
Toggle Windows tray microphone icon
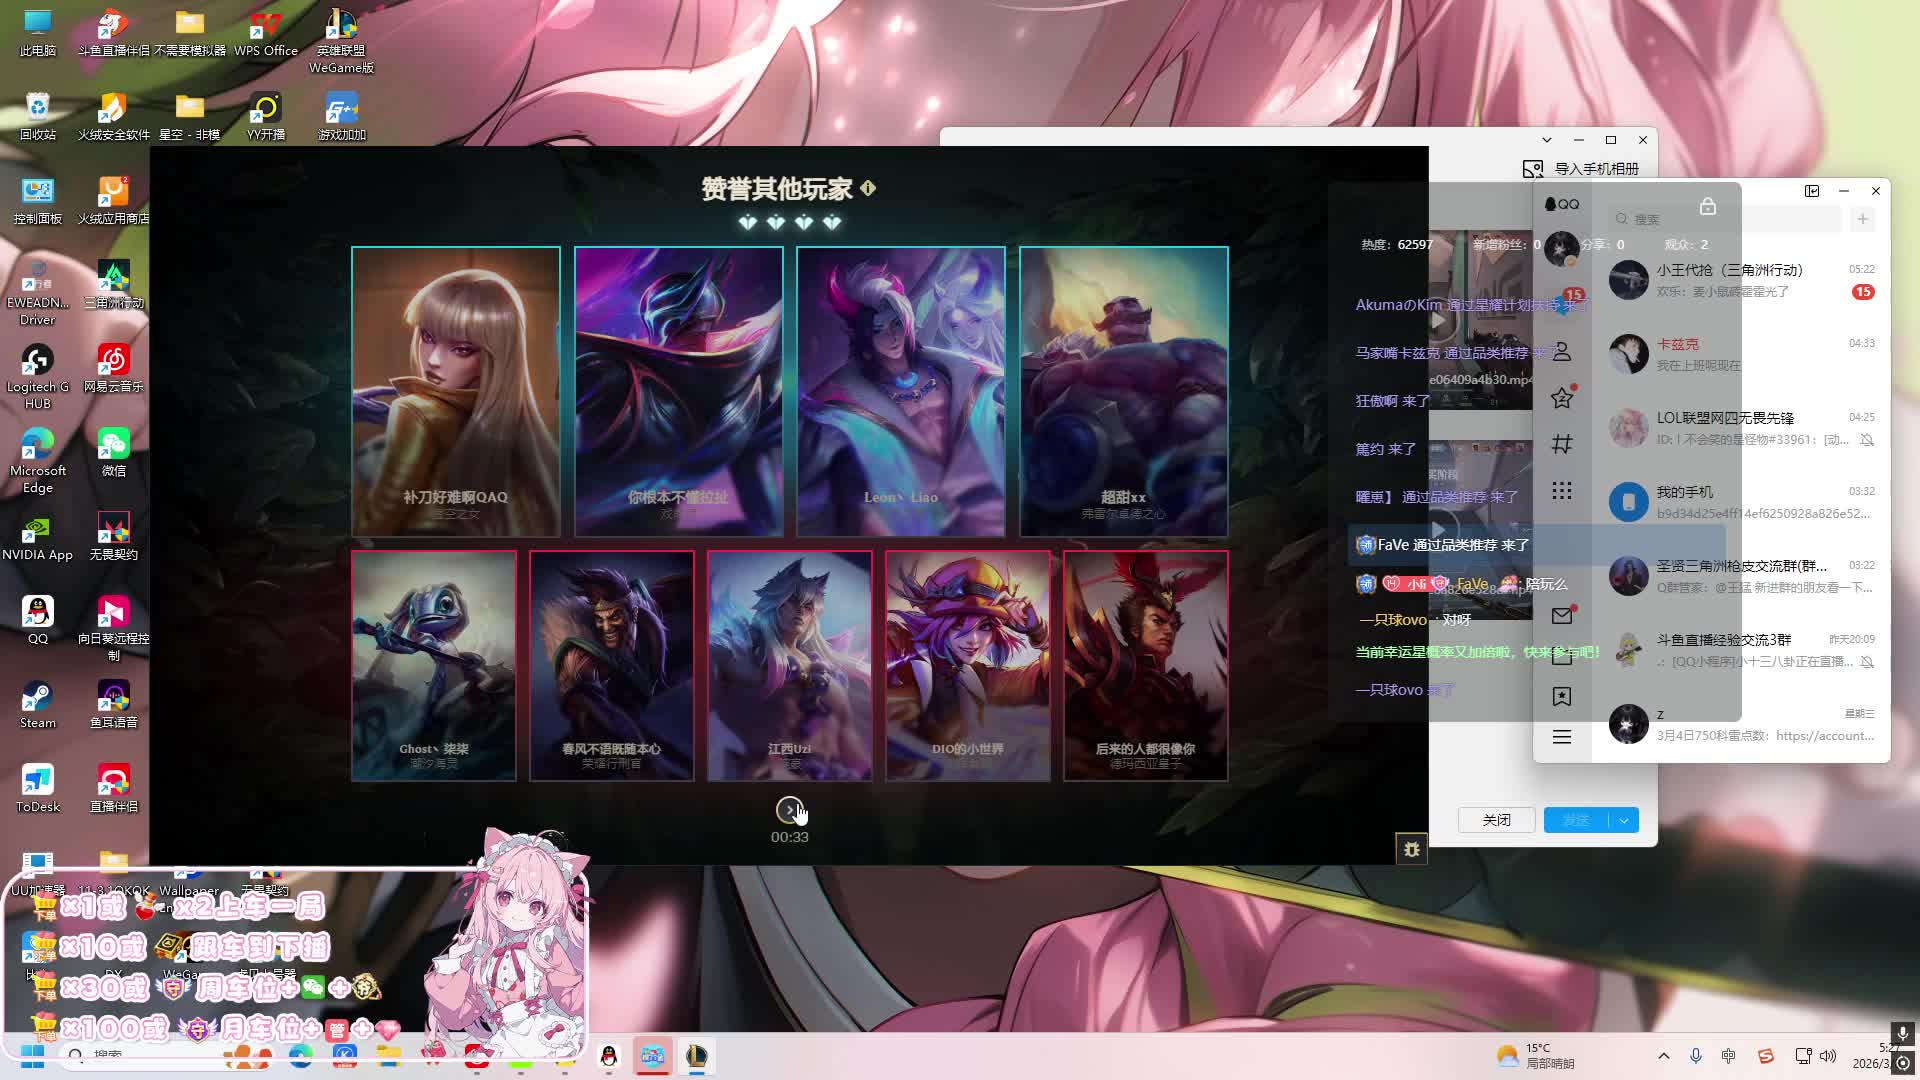point(1696,1056)
